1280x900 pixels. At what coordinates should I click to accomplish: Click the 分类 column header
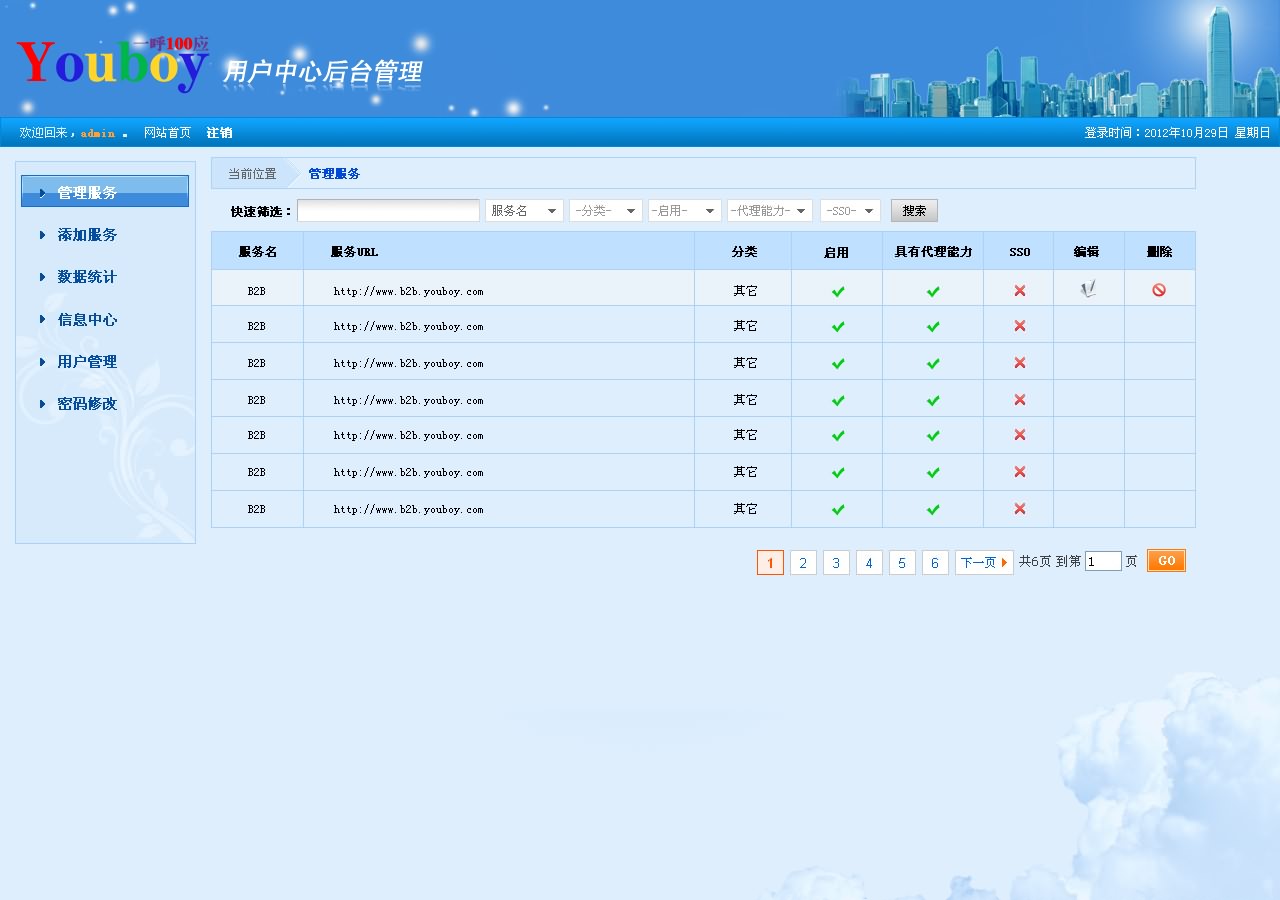(x=744, y=252)
